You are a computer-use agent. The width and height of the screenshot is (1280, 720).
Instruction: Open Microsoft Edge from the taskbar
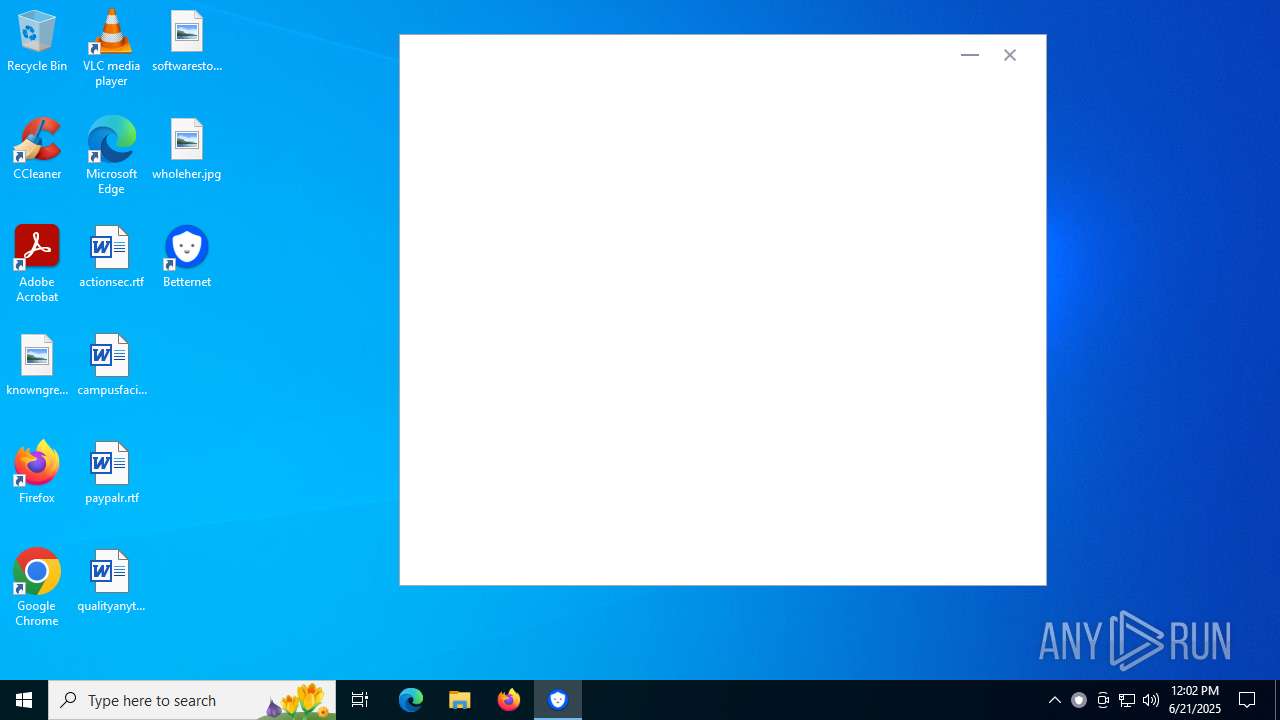click(411, 700)
